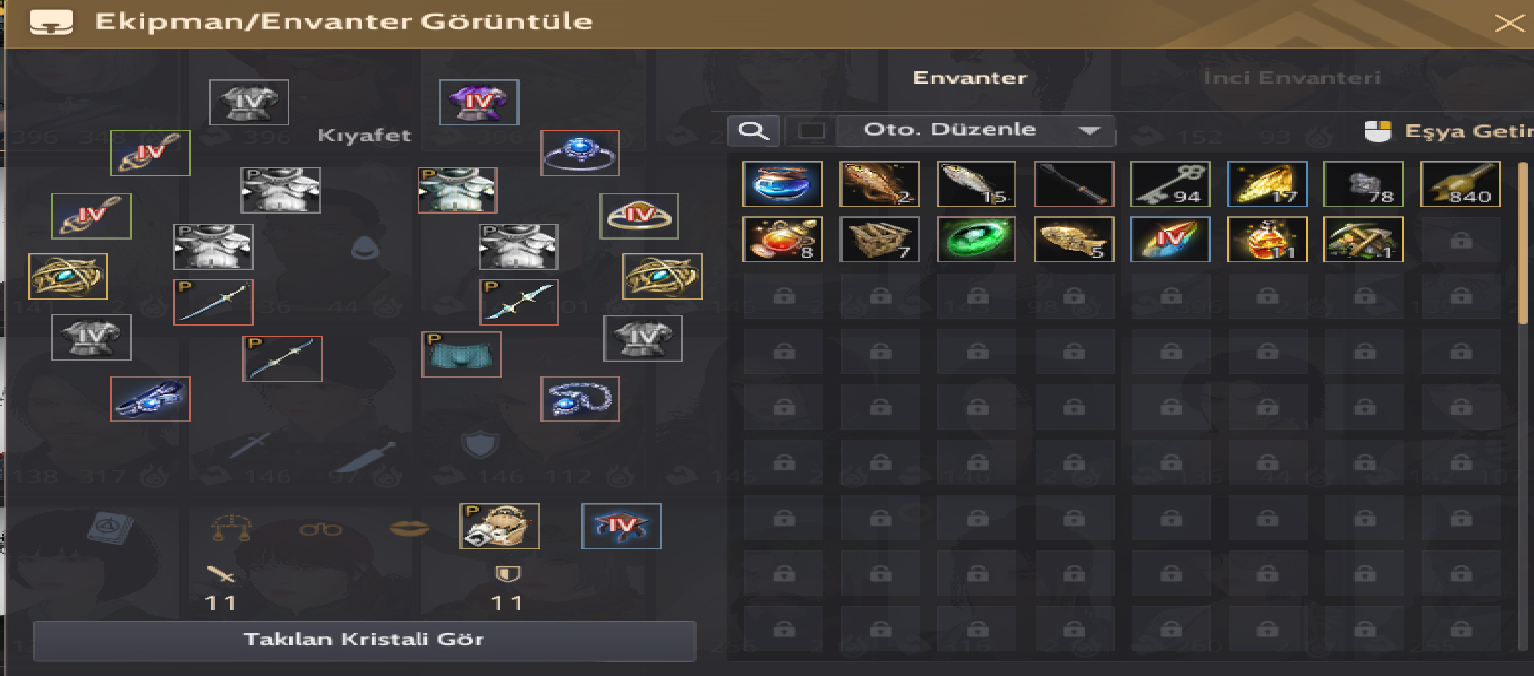Expand the Oto. Düzenle dropdown arrow
Image resolution: width=1534 pixels, height=676 pixels.
1089,131
